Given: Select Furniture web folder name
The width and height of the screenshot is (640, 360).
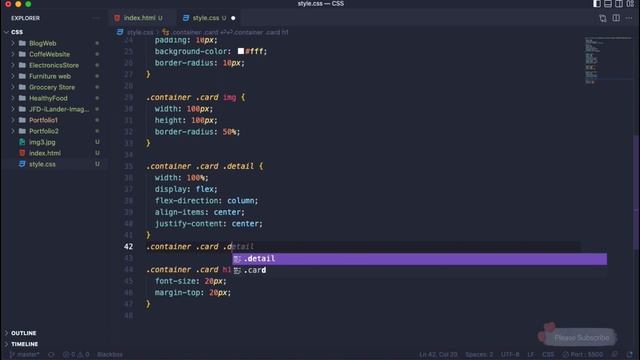Looking at the screenshot, I should tap(50, 76).
